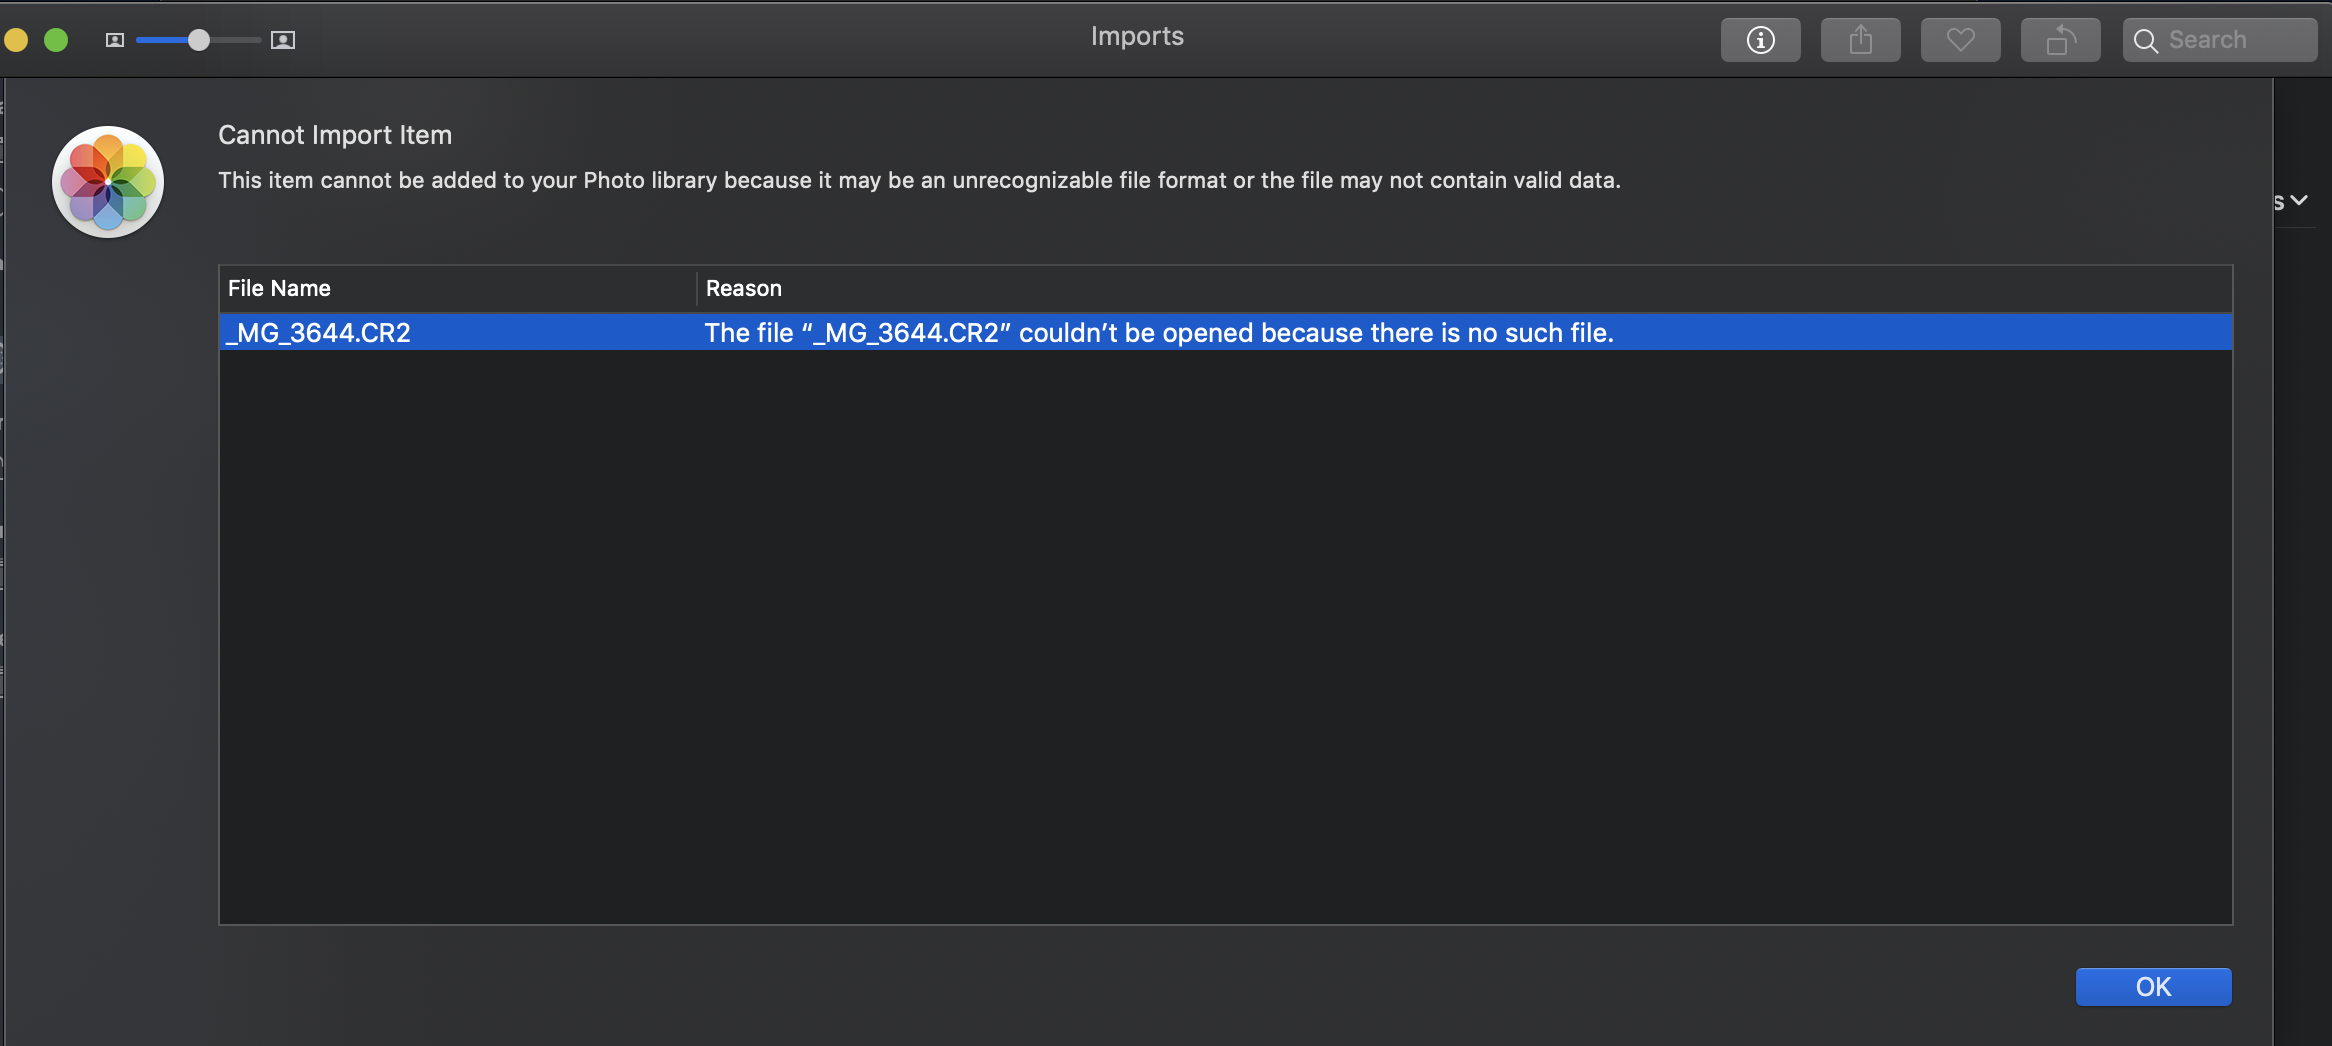
Task: Click the Share icon in toolbar
Action: coord(1860,40)
